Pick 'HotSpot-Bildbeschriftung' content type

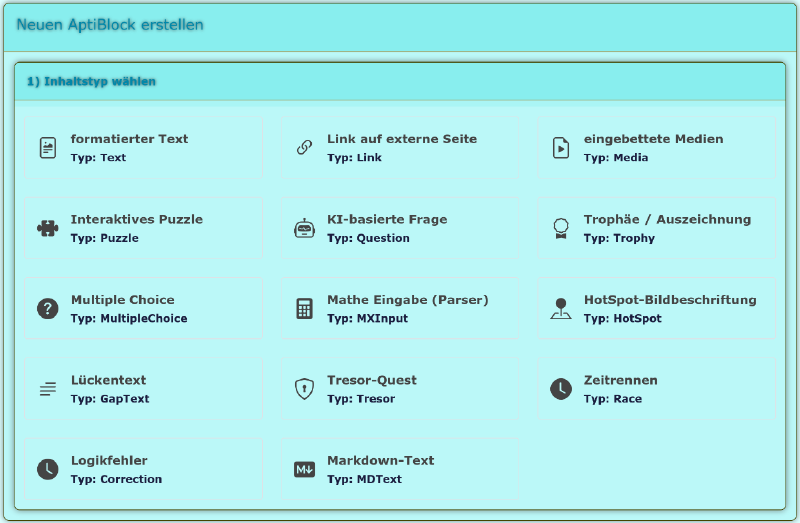[657, 308]
